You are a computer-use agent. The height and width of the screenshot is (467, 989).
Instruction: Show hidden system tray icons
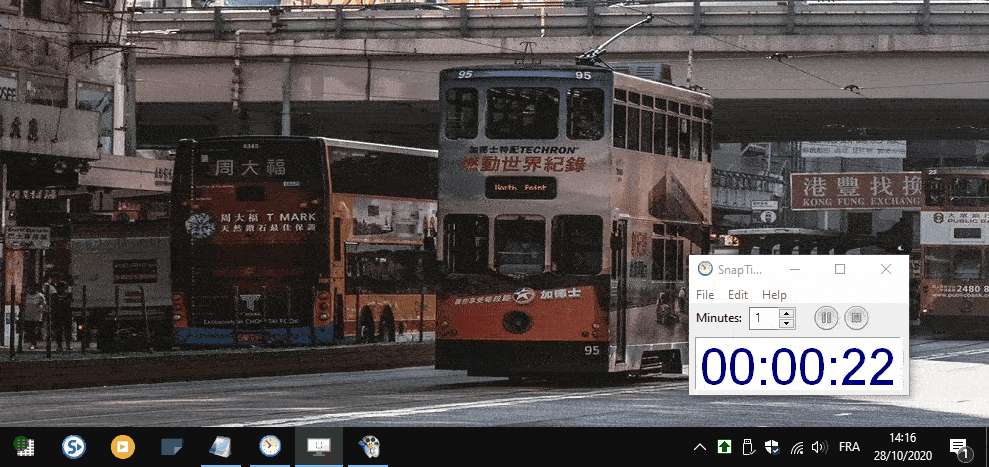click(x=699, y=447)
